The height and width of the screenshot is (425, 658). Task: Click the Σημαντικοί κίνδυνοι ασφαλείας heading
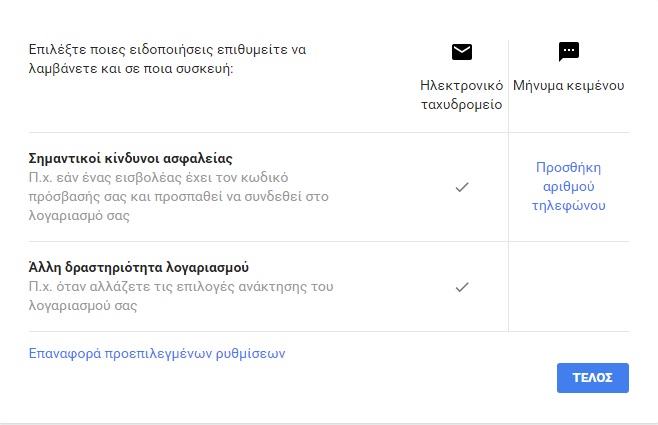coord(131,158)
